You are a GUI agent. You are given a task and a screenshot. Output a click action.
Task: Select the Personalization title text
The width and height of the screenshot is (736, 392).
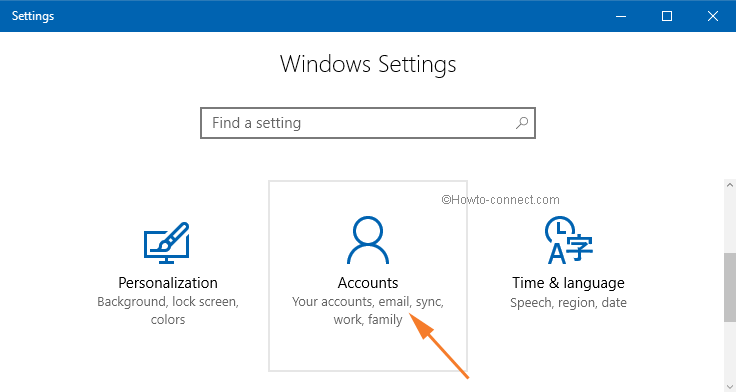click(168, 283)
